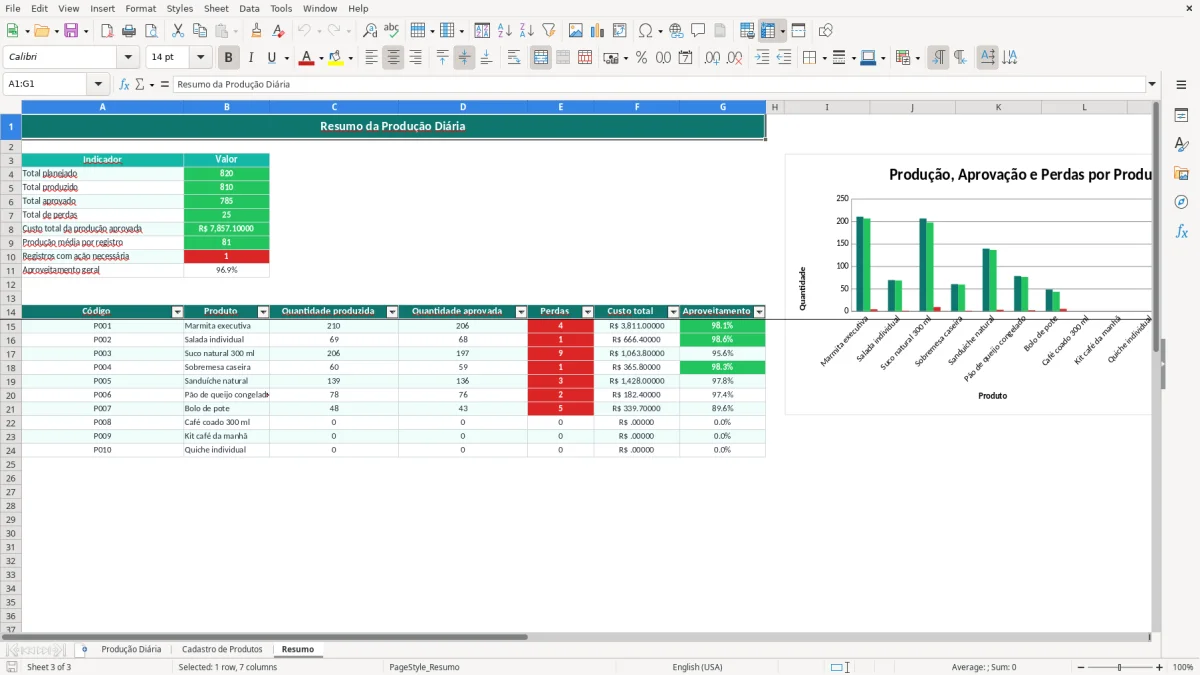Open the Styles menu
1200x675 pixels.
(180, 8)
